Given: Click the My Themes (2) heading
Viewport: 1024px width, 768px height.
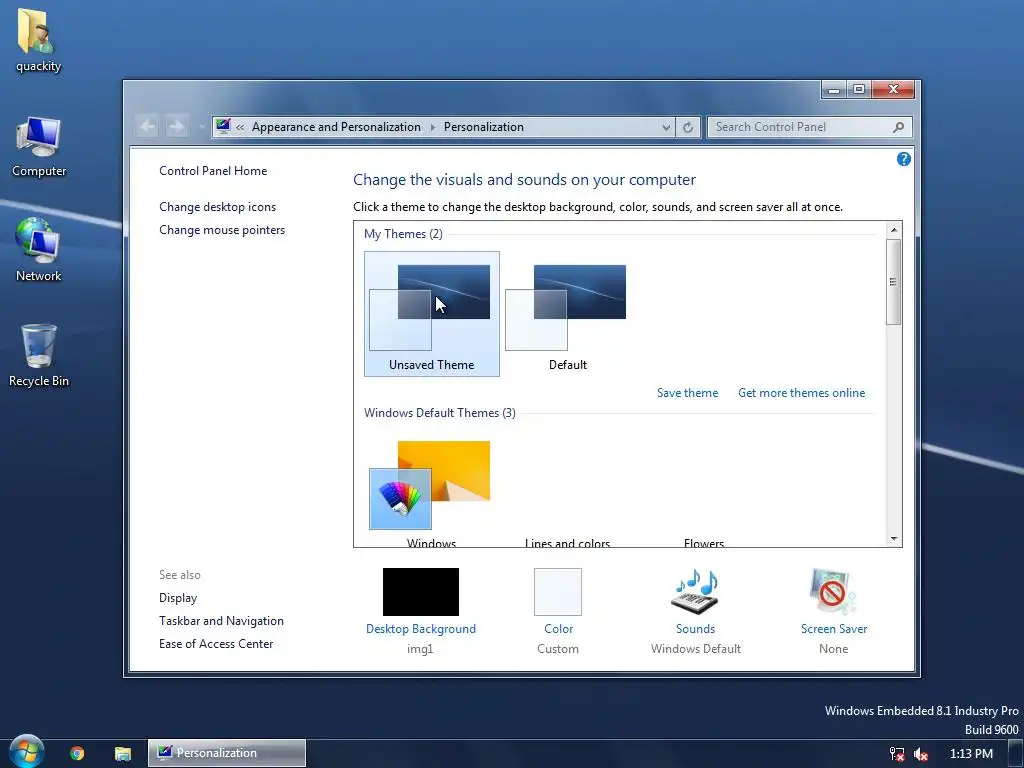Looking at the screenshot, I should click(403, 234).
